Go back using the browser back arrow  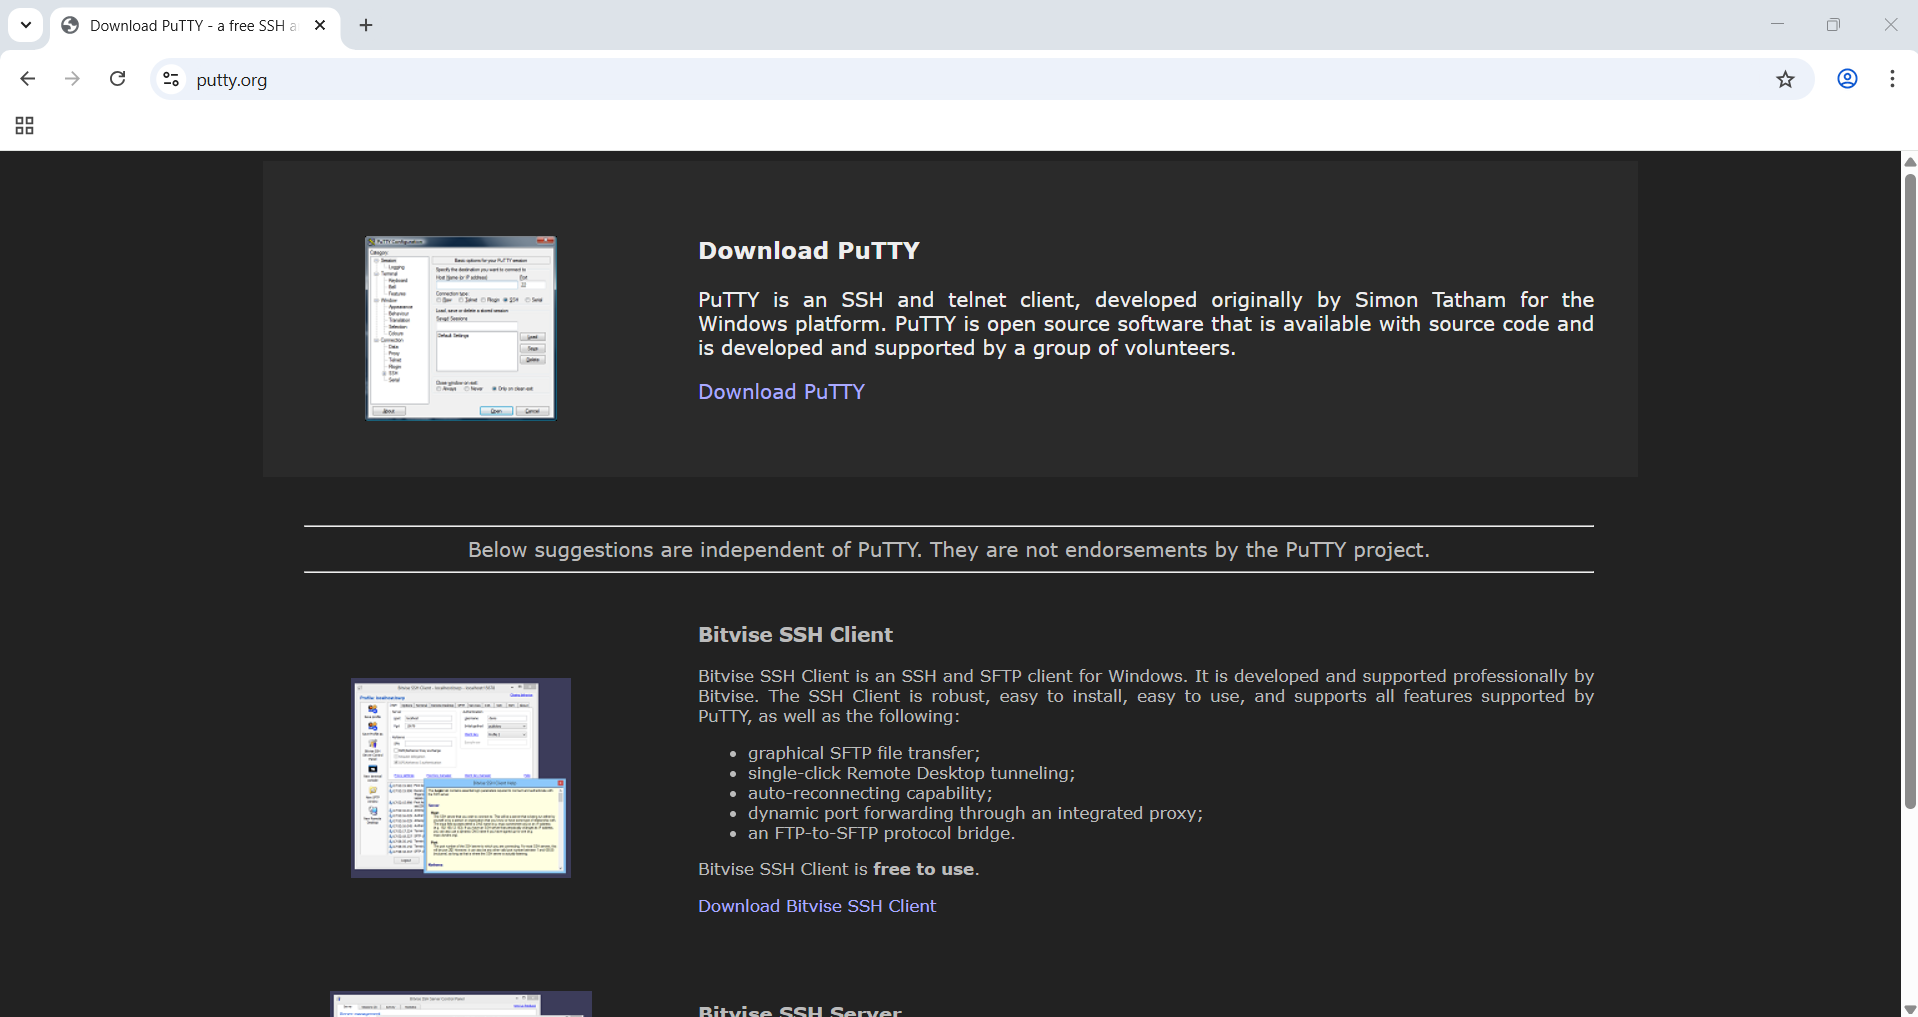click(27, 79)
